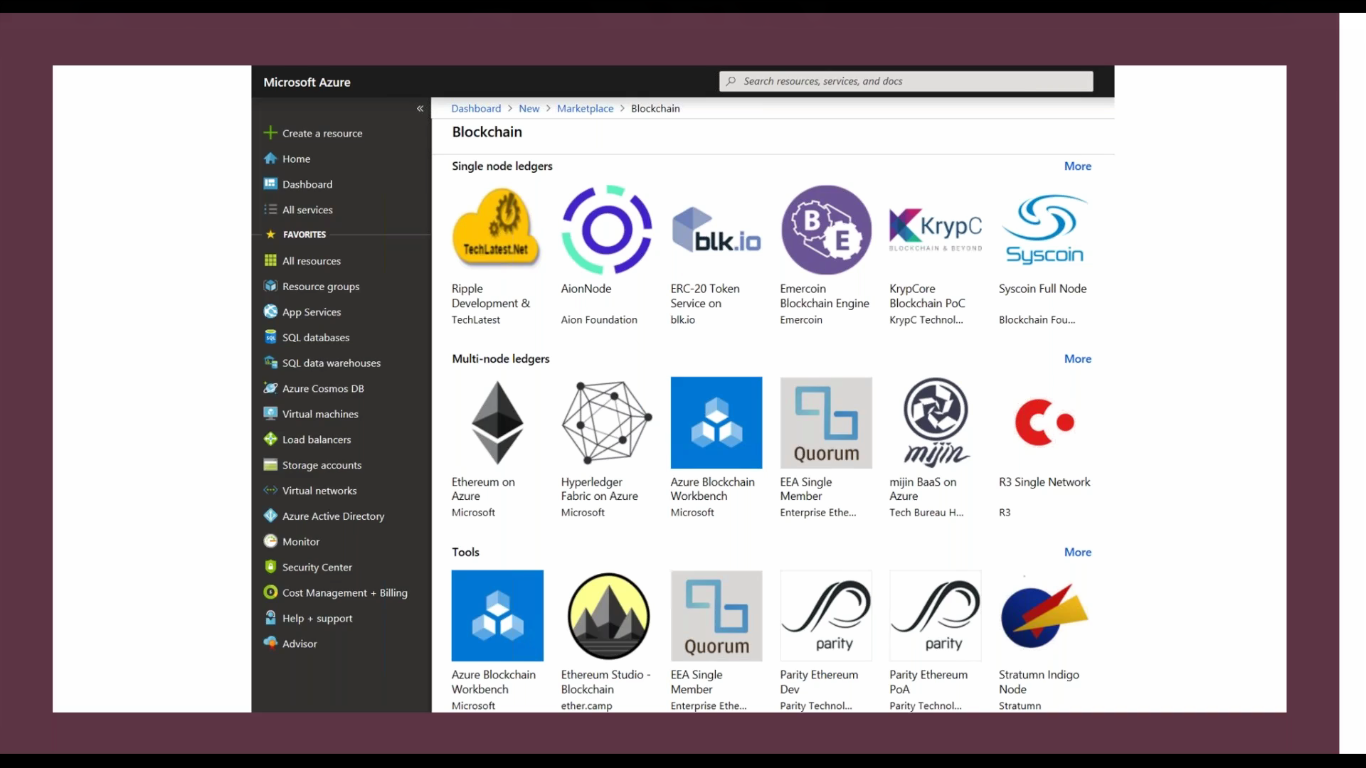Viewport: 1366px width, 768px height.
Task: Click More for Multi-node ledgers
Action: (x=1077, y=359)
